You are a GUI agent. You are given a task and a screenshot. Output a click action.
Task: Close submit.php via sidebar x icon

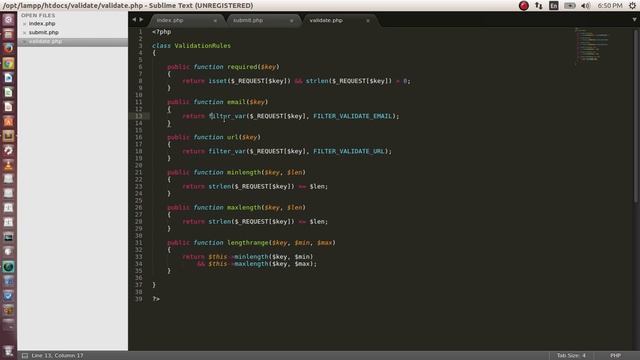click(x=24, y=33)
